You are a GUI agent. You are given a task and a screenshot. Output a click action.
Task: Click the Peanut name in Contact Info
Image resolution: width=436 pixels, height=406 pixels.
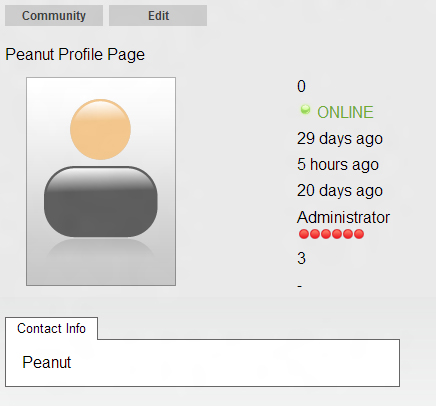click(x=47, y=362)
